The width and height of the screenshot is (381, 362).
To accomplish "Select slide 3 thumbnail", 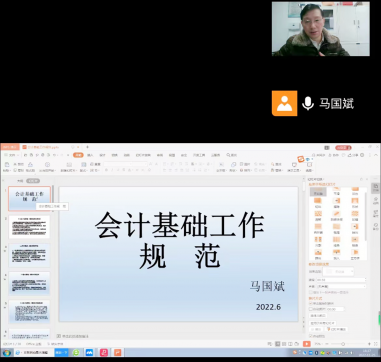I will point(29,255).
